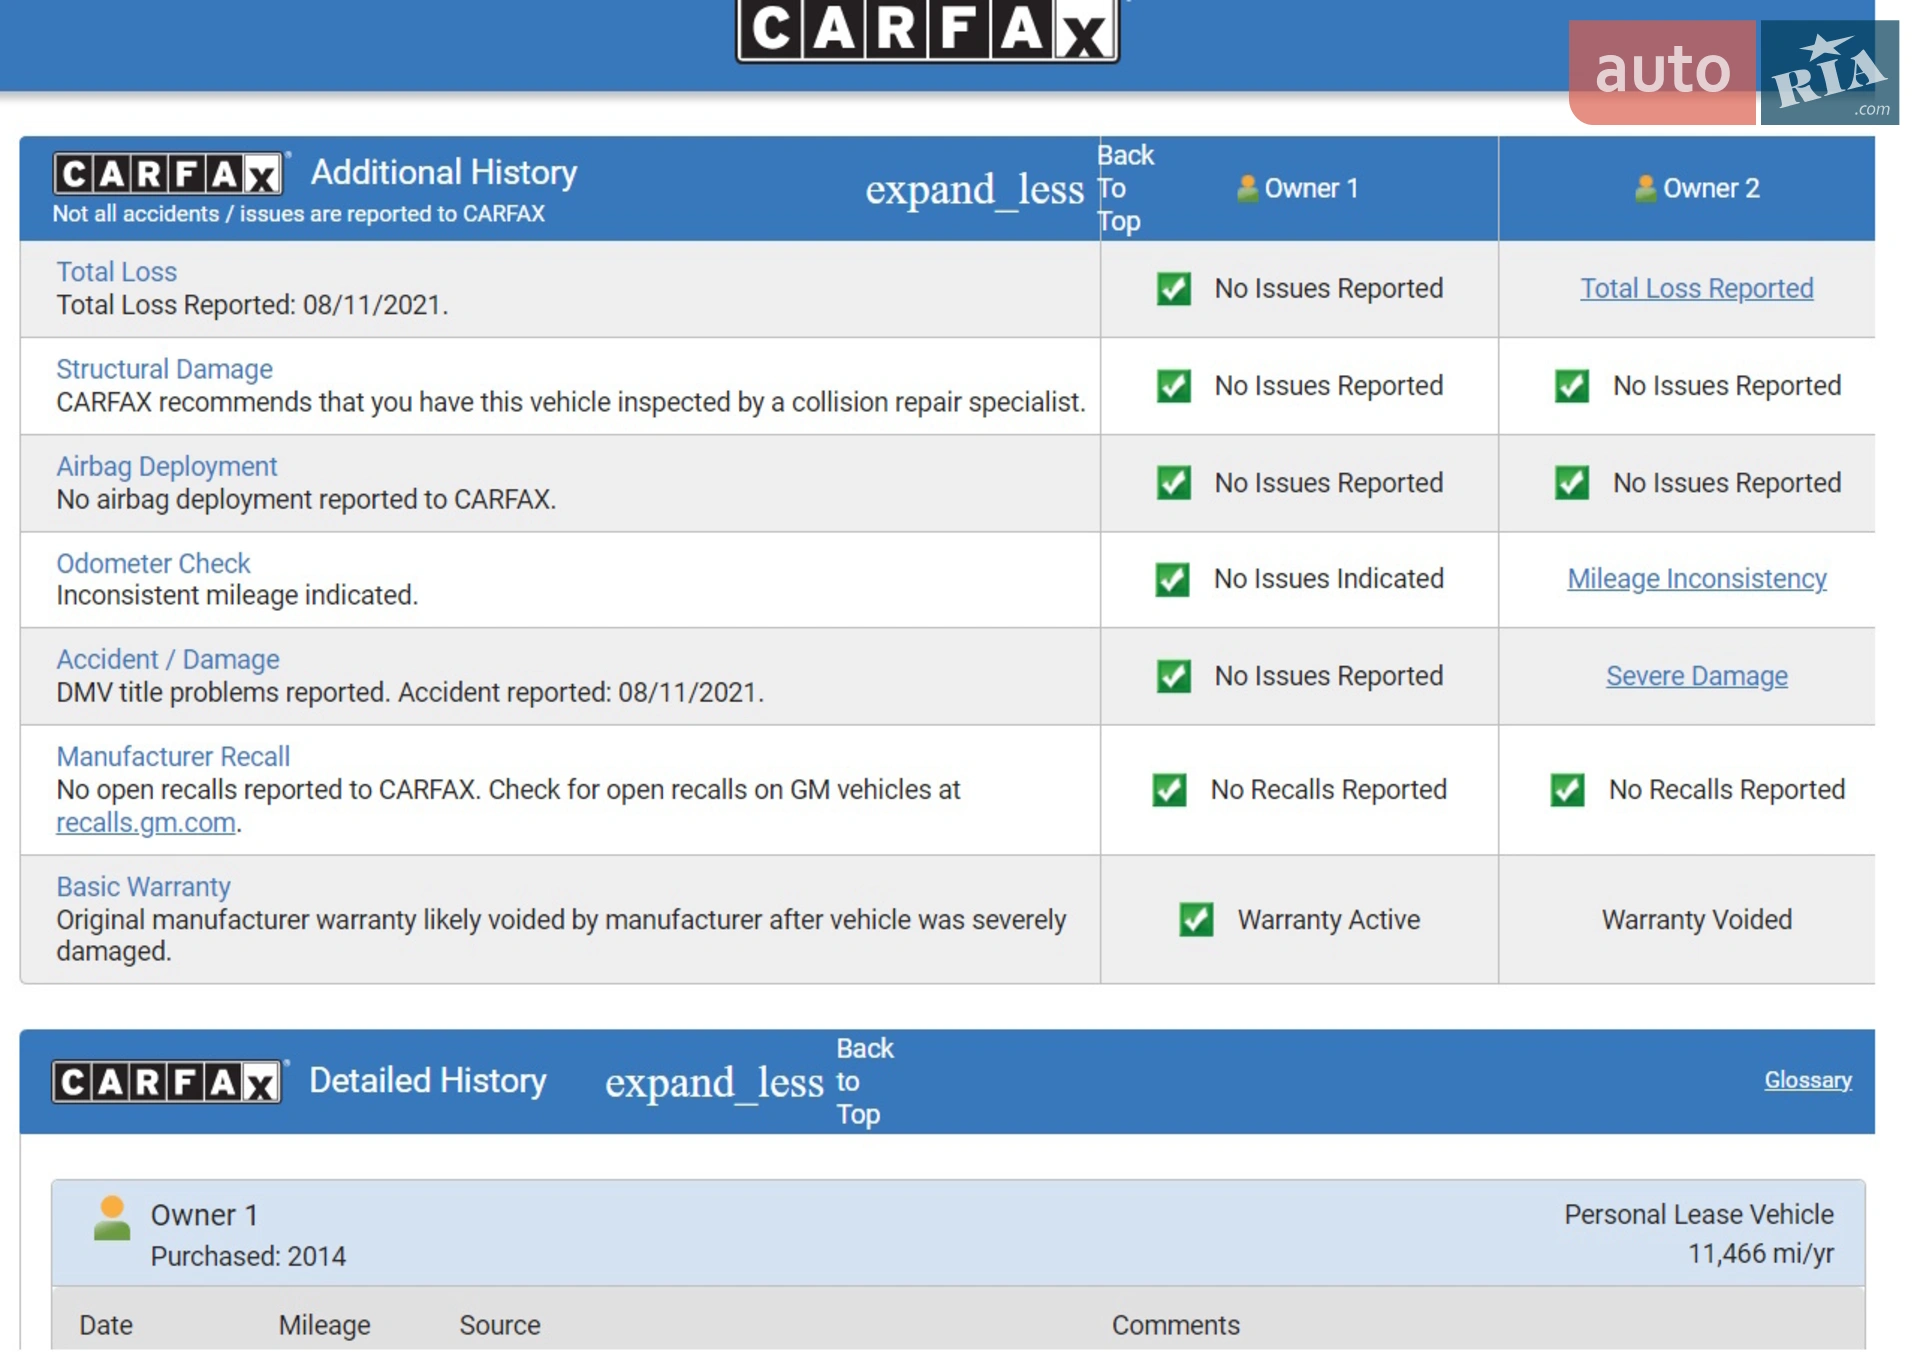The image size is (1920, 1363).
Task: Open the Mileage Inconsistency link
Action: 1696,579
